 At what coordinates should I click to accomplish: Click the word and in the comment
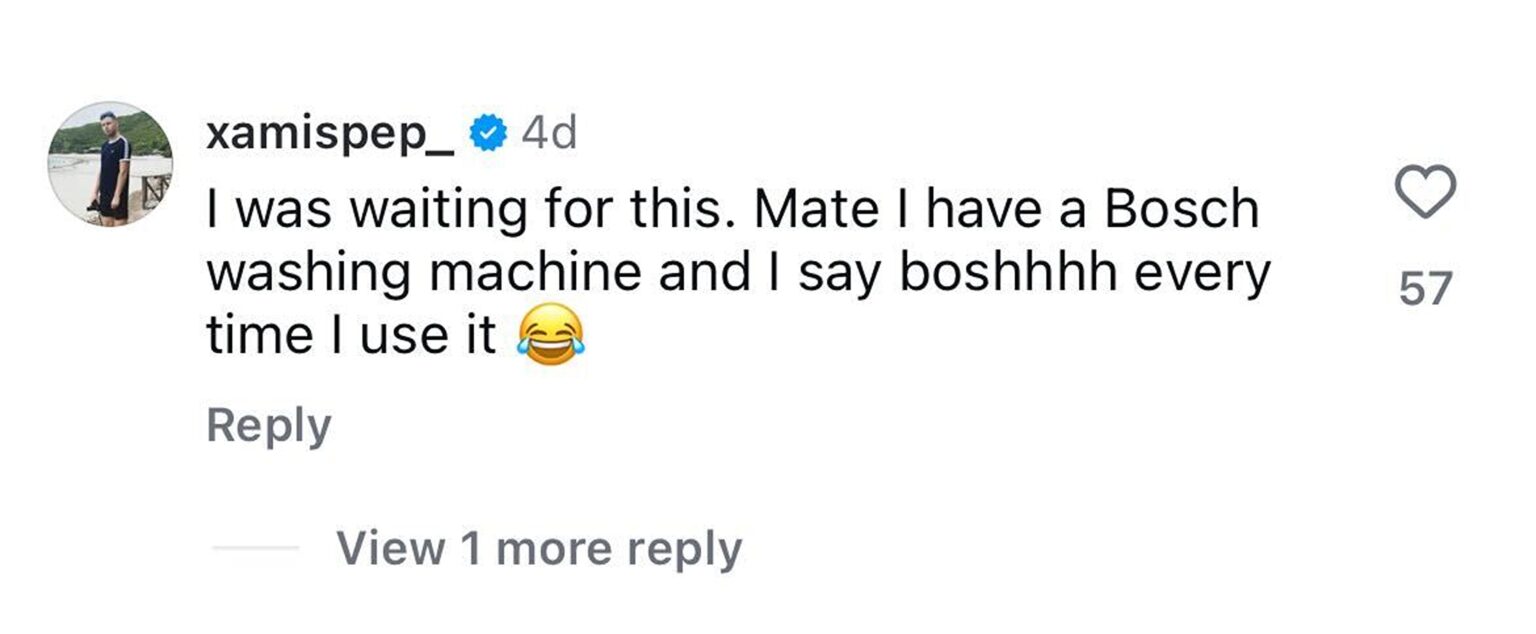click(x=702, y=272)
